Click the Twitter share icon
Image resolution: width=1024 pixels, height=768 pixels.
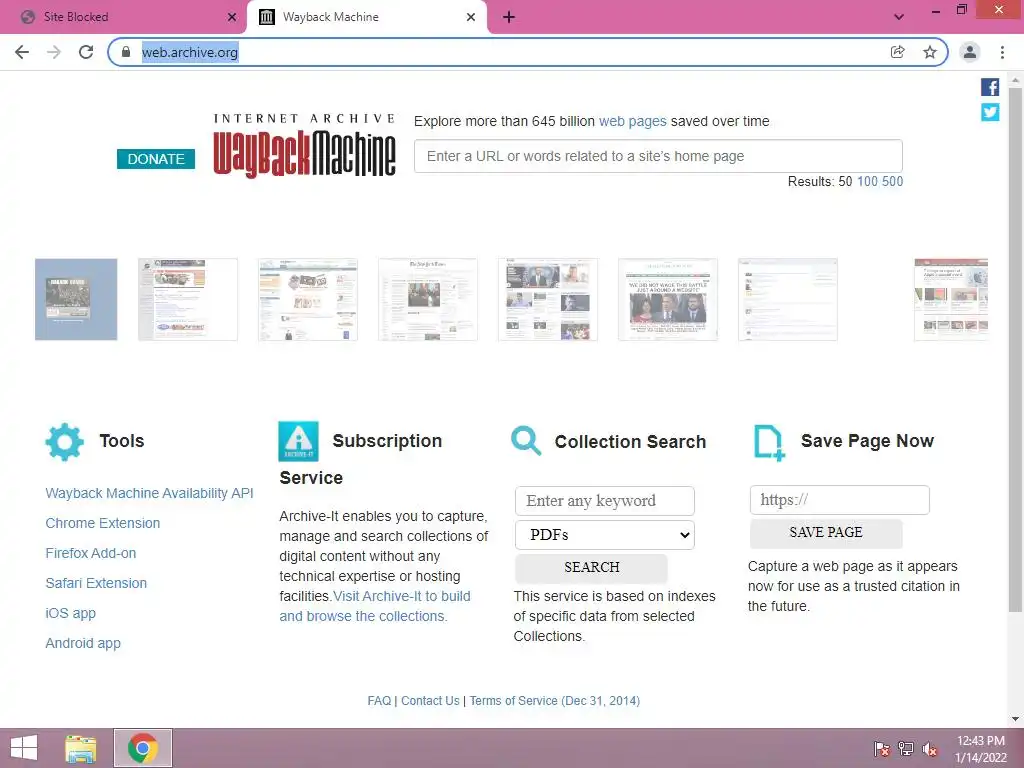990,112
